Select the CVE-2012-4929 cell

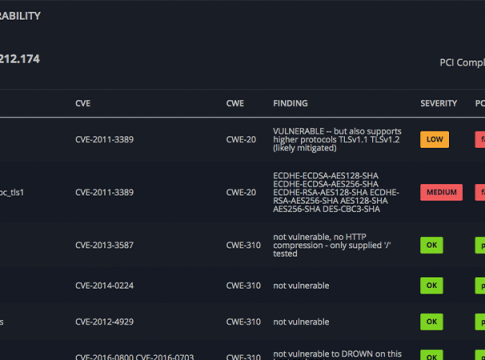pyautogui.click(x=104, y=322)
